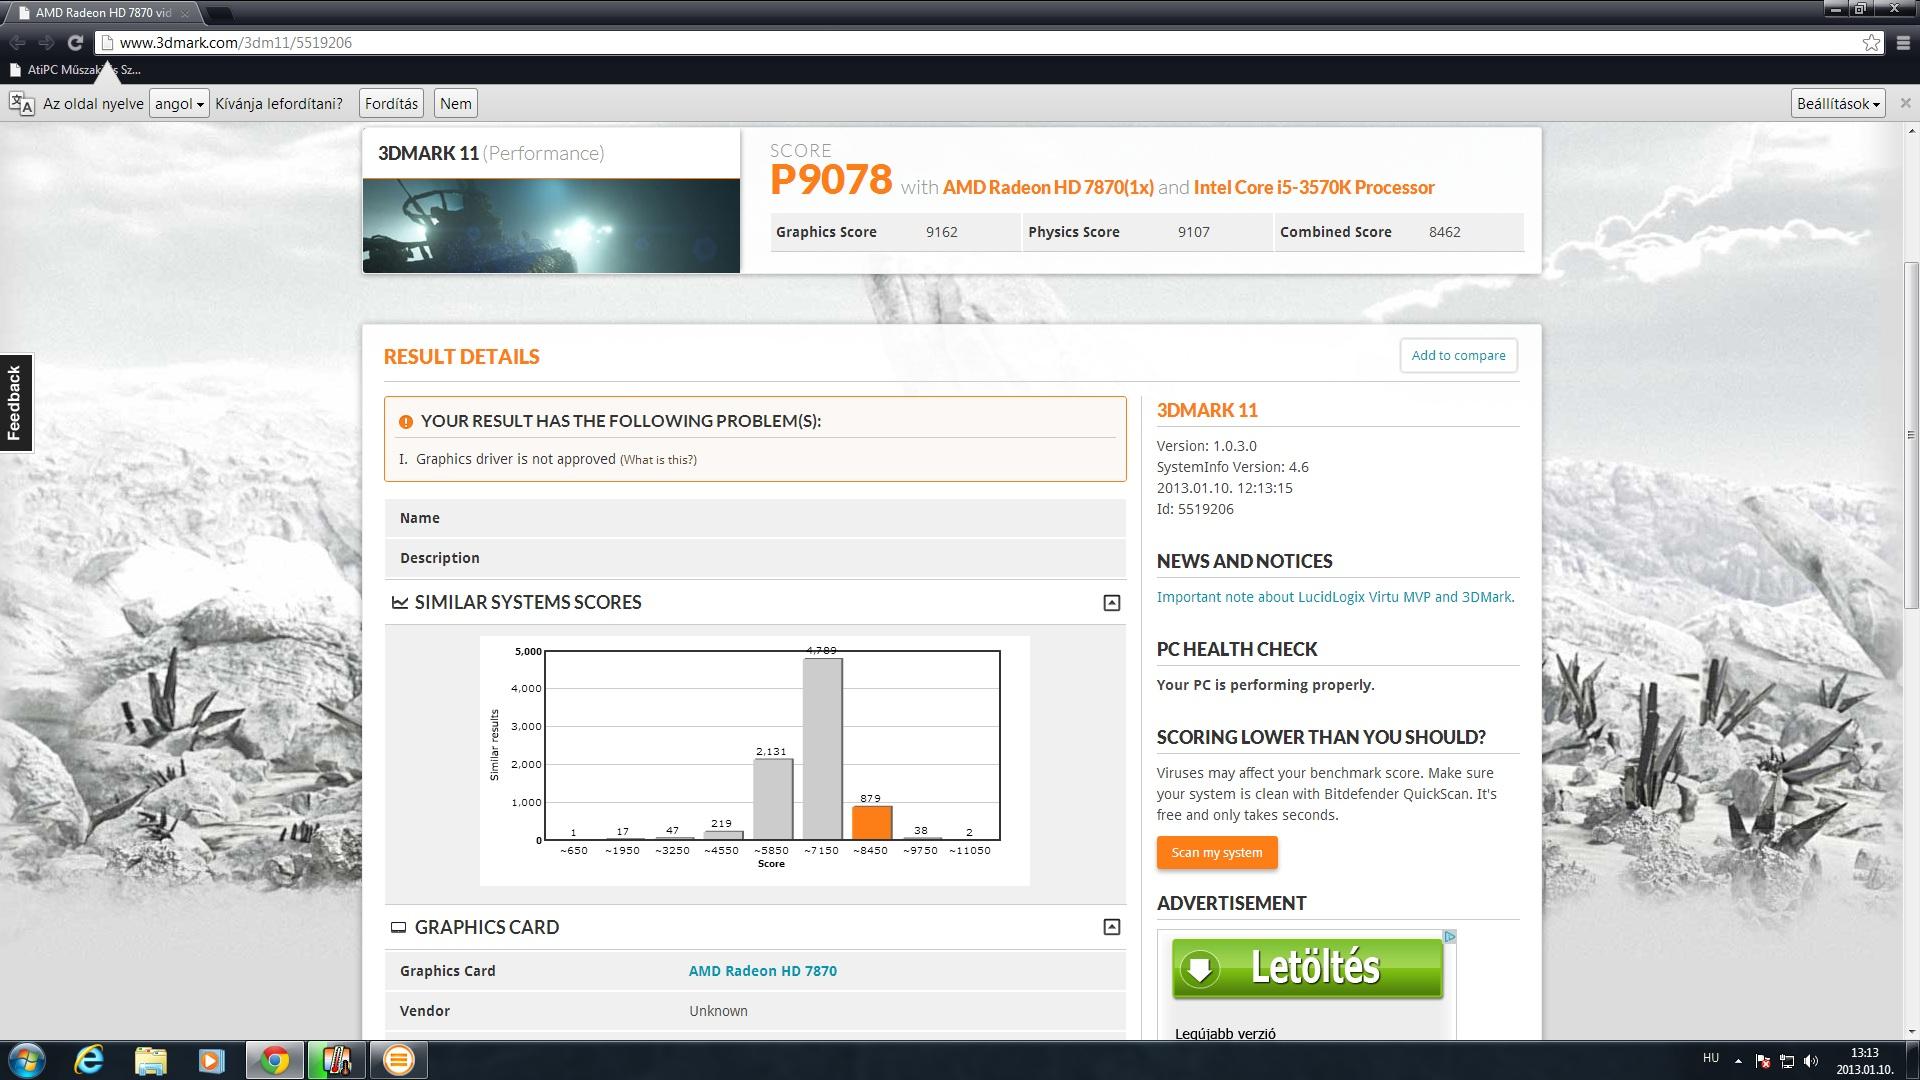The height and width of the screenshot is (1080, 1920).
Task: Click the Nem button
Action: (456, 103)
